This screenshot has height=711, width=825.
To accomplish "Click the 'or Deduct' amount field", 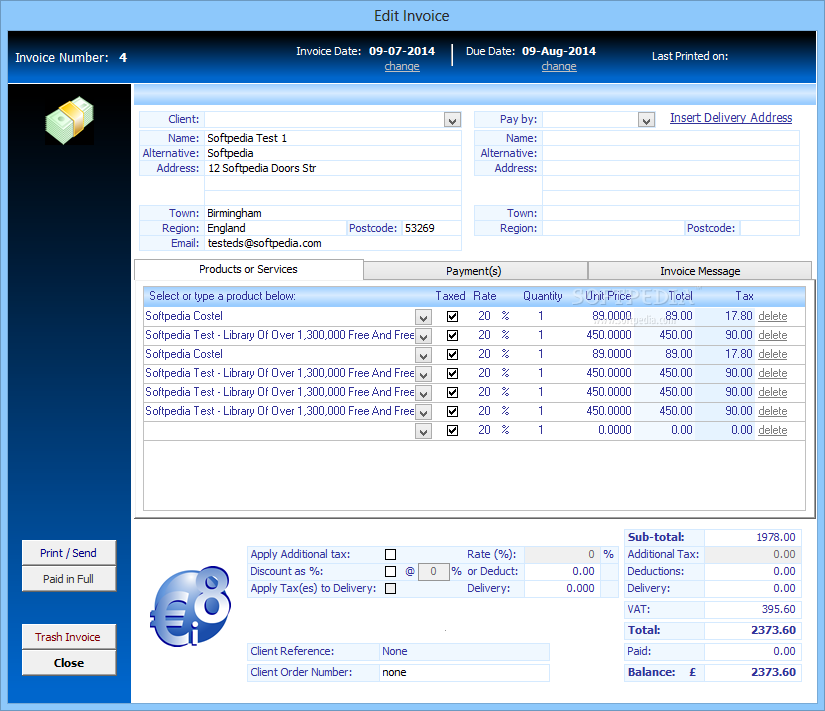I will pyautogui.click(x=562, y=572).
